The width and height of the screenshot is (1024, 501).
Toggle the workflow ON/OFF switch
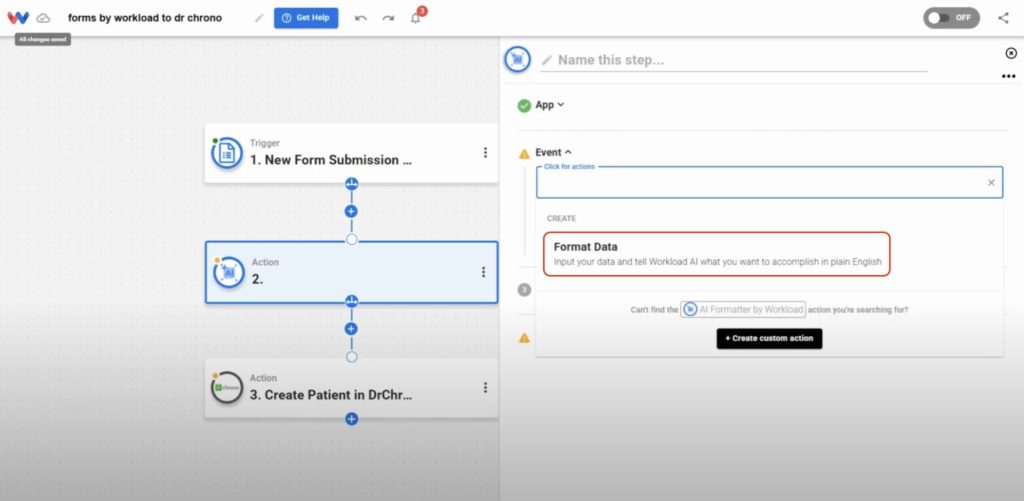[x=951, y=18]
